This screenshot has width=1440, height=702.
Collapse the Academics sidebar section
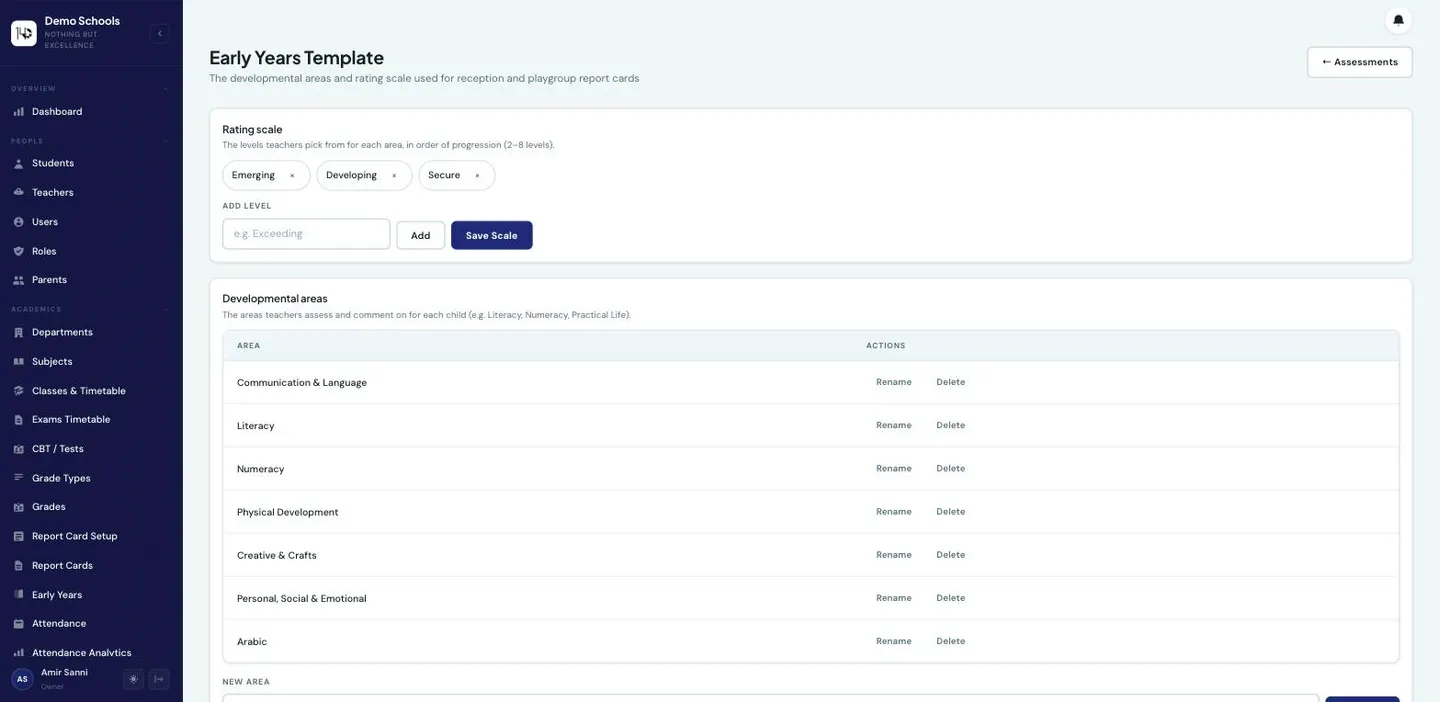point(166,310)
